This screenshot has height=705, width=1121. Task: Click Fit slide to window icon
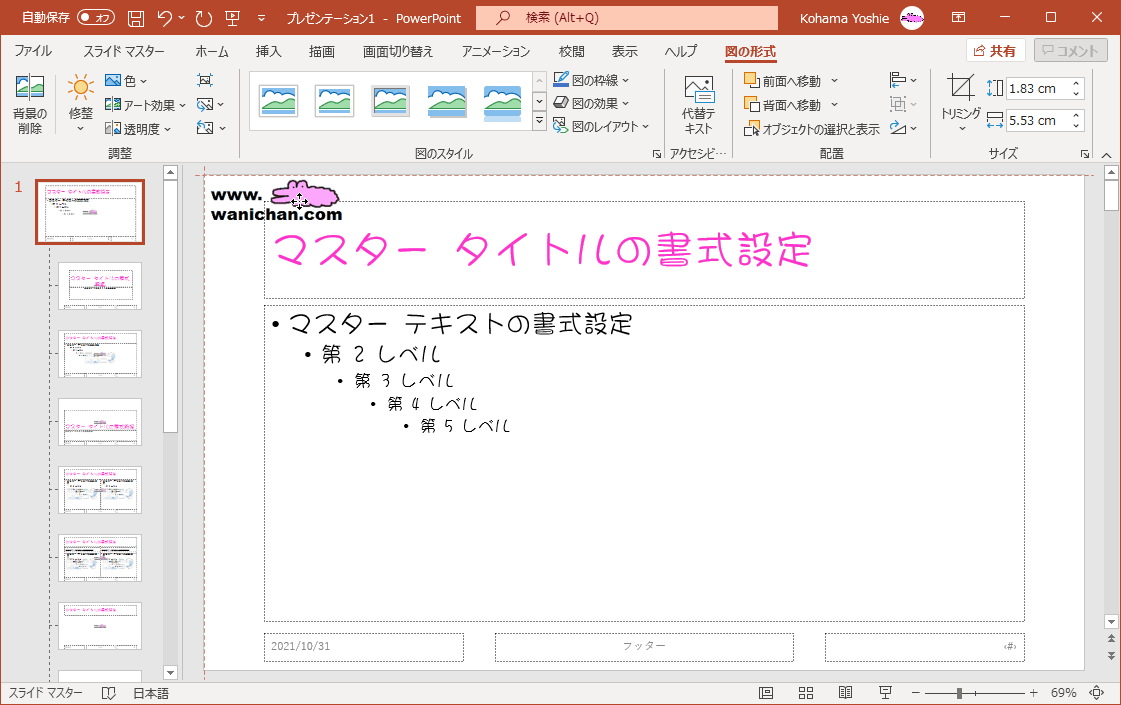[x=1097, y=693]
